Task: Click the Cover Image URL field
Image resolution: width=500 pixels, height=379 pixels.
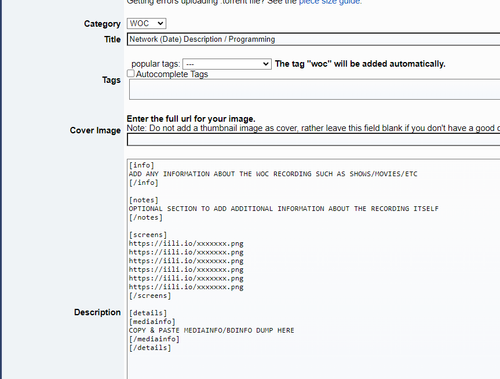Action: pyautogui.click(x=313, y=140)
